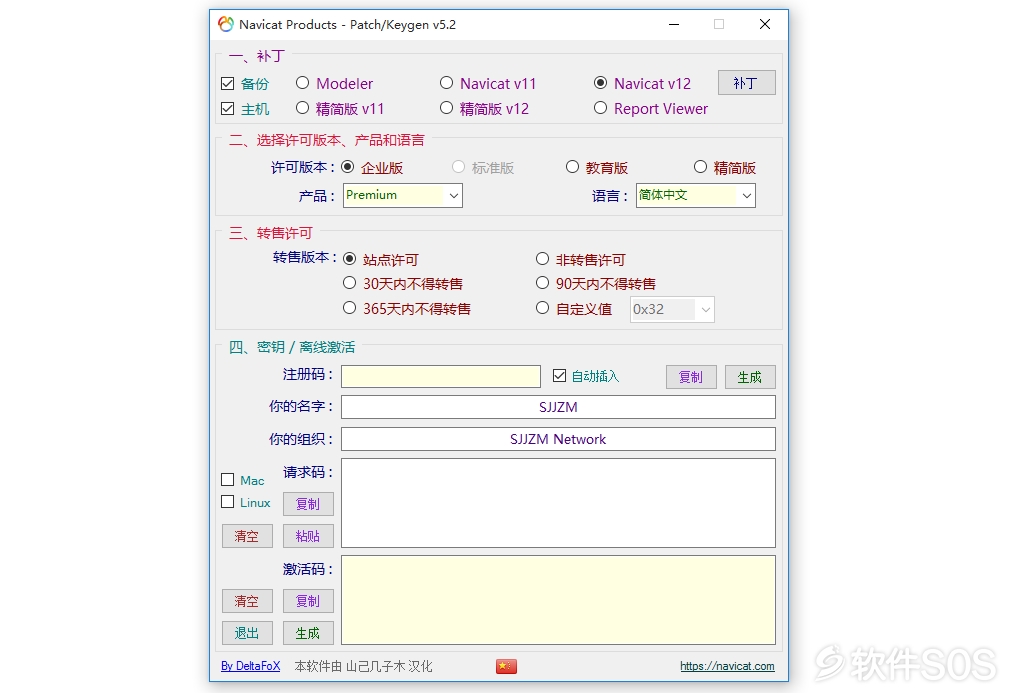Select 365天内不得转售 option
1012x693 pixels.
click(x=349, y=308)
